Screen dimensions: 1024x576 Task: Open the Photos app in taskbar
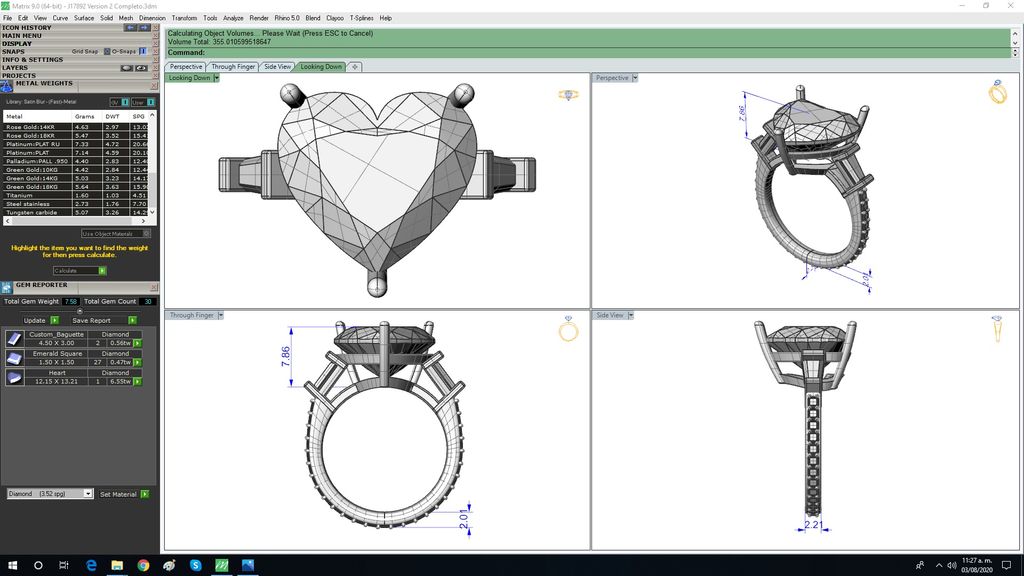(x=248, y=566)
